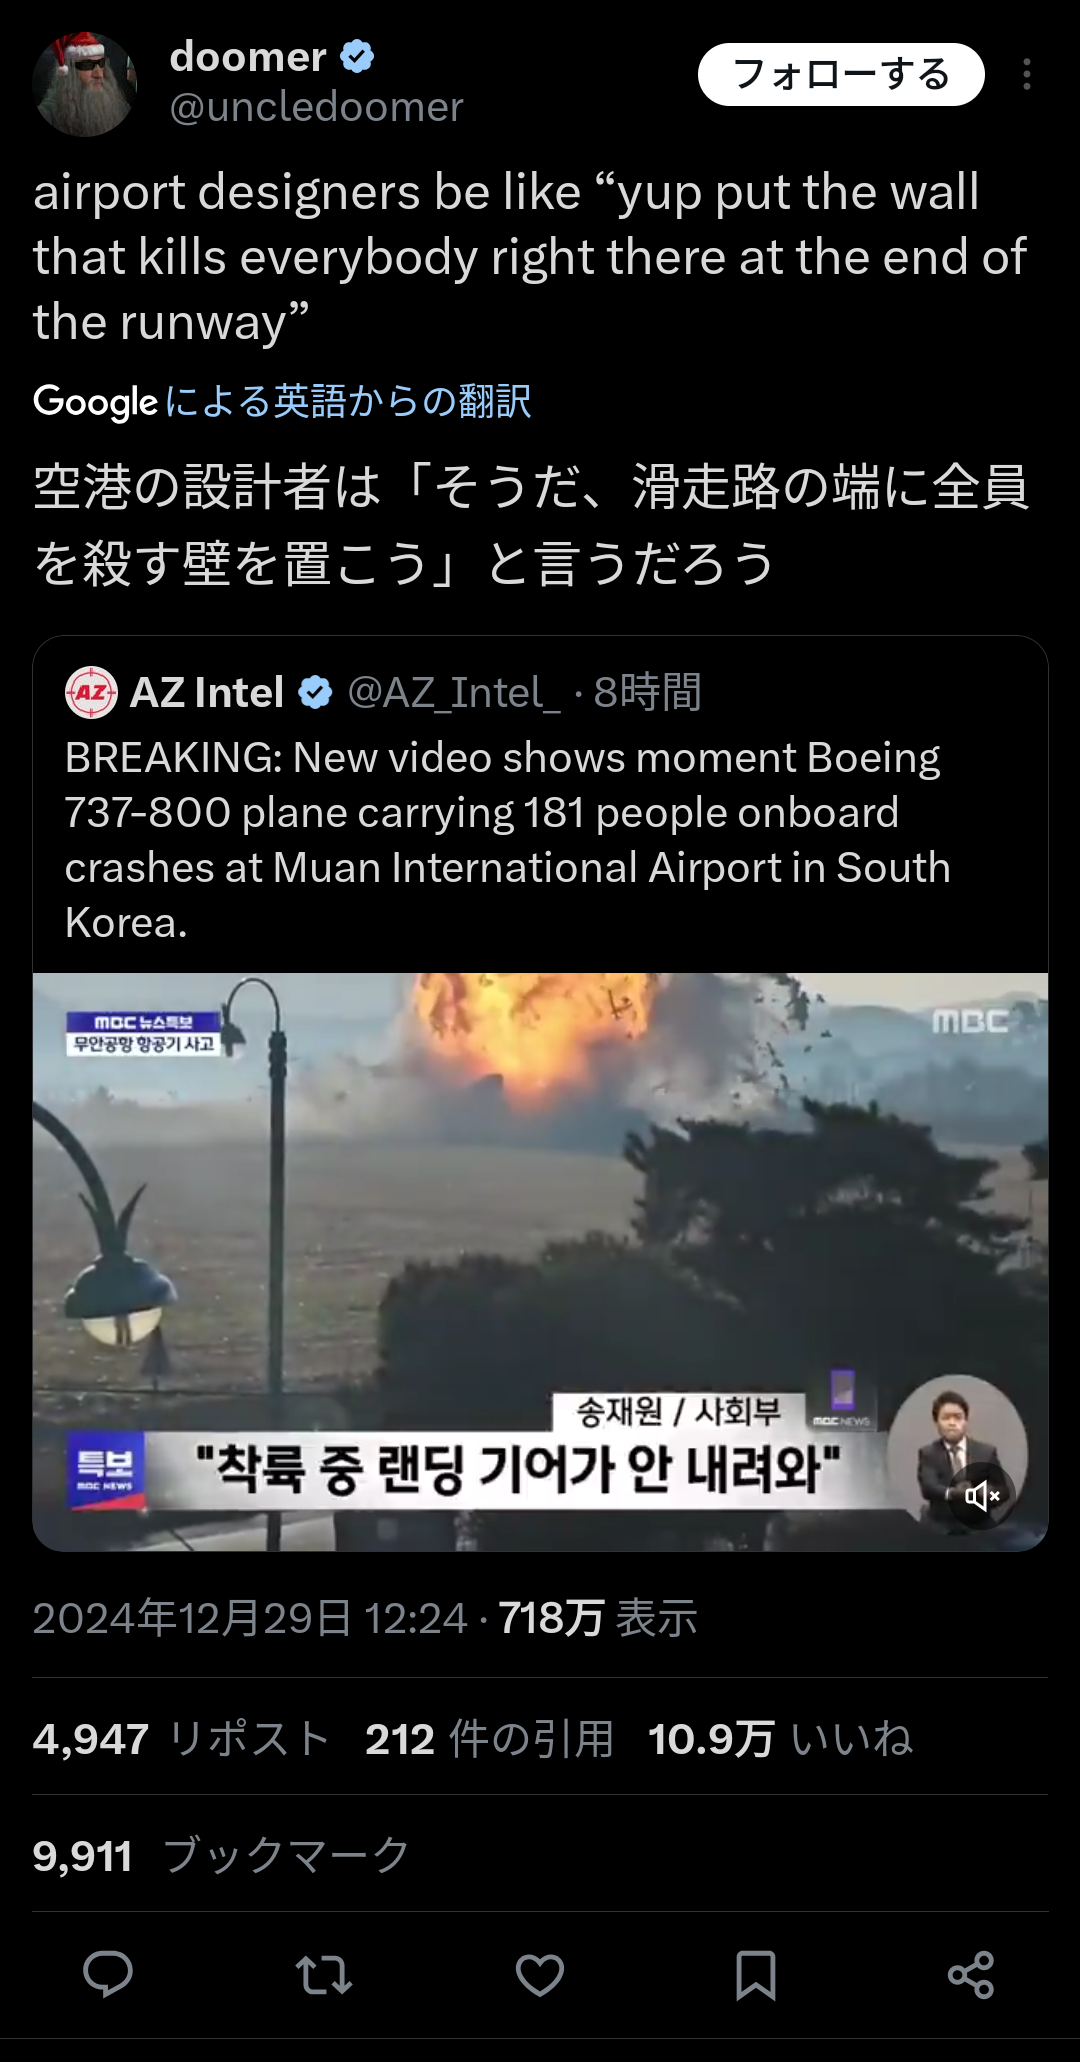Open the reply comment bubble icon

pos(108,1974)
